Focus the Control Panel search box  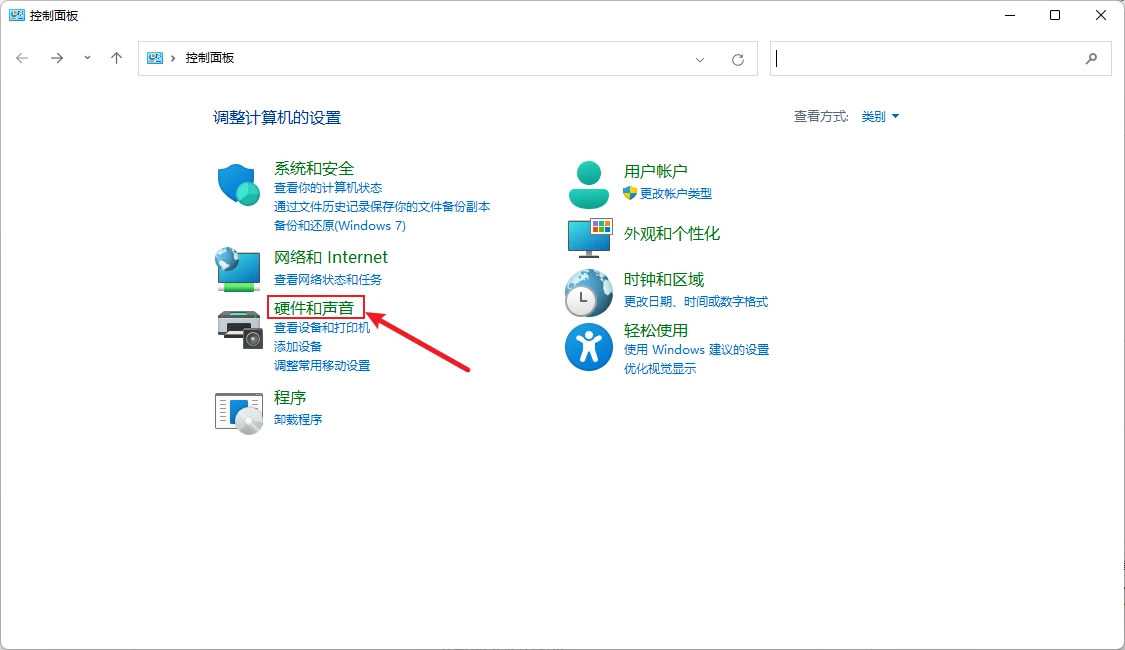click(x=928, y=59)
